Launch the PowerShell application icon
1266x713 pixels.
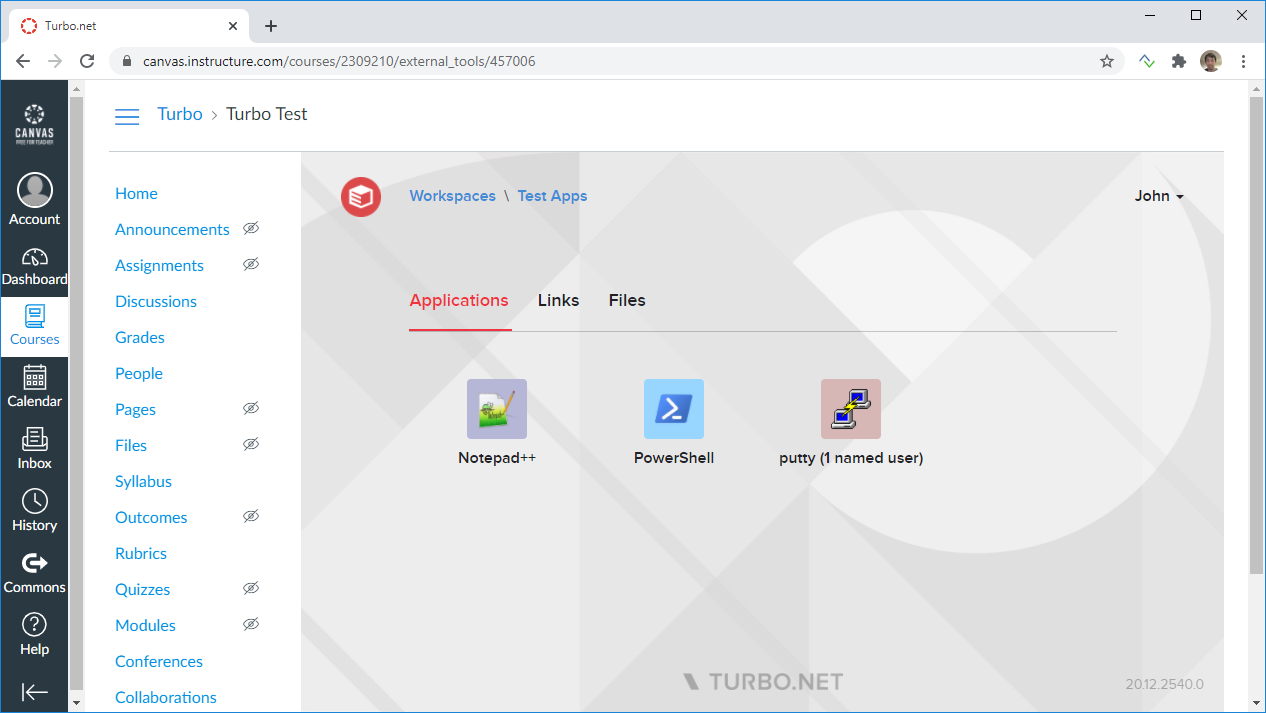tap(674, 409)
